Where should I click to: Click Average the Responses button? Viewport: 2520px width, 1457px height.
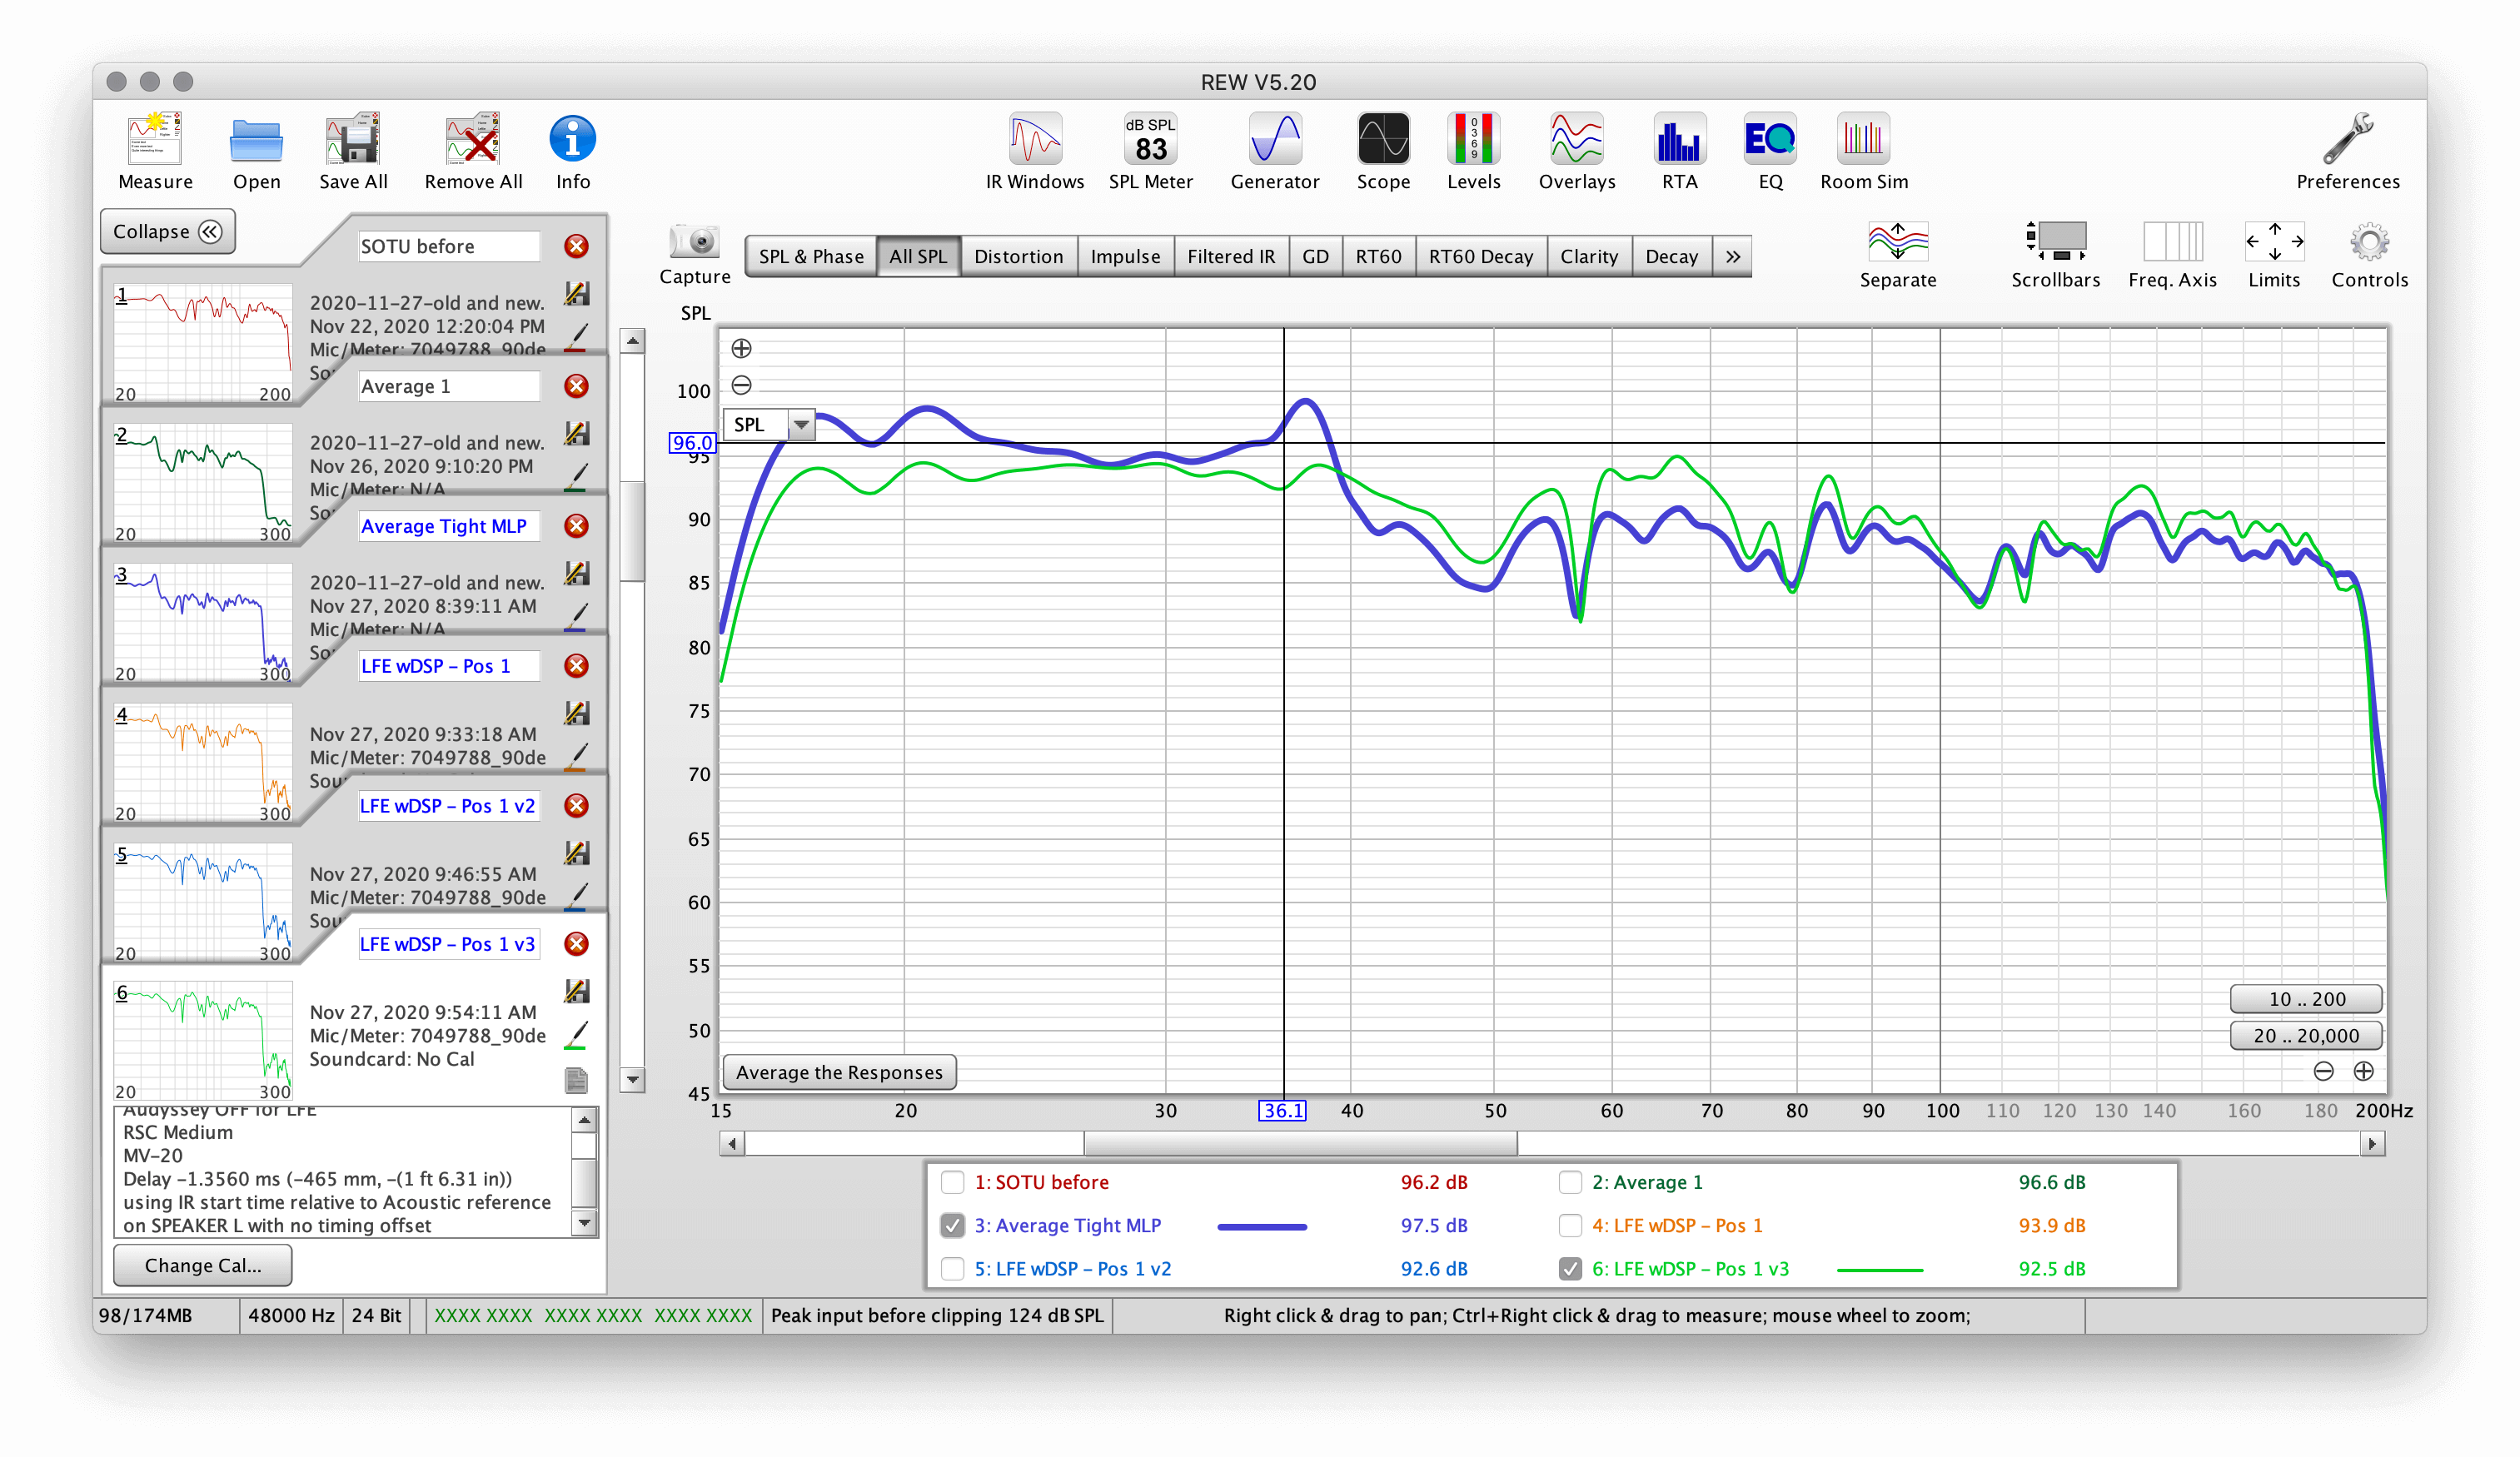pos(839,1072)
